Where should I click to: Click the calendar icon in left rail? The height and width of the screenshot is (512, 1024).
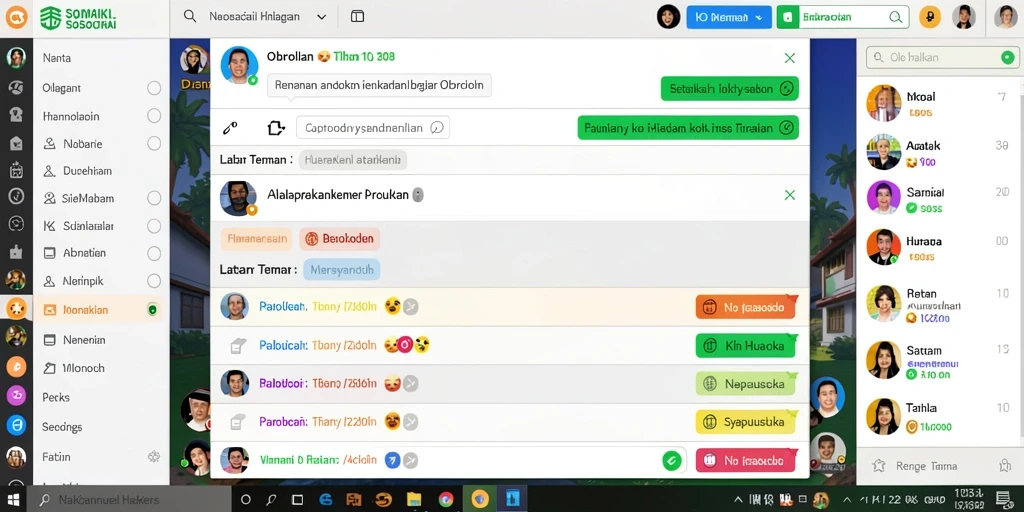(x=16, y=170)
